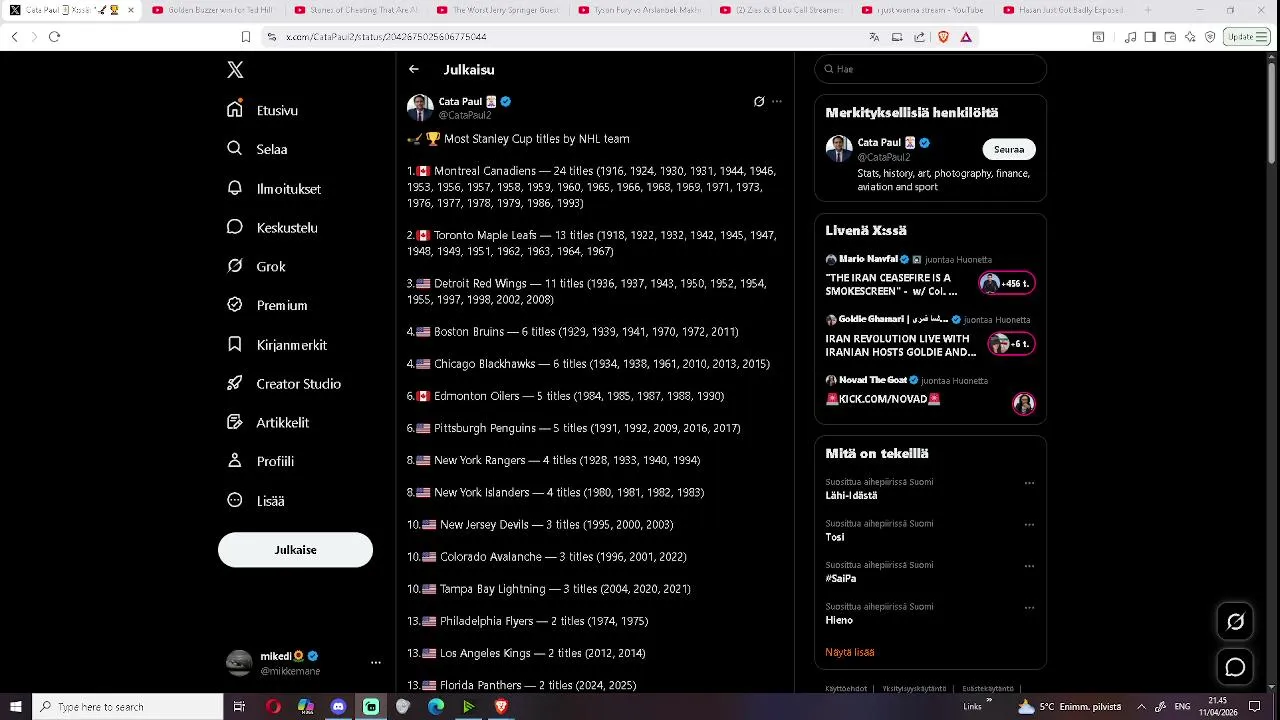Click the Julkaise post button

click(295, 550)
